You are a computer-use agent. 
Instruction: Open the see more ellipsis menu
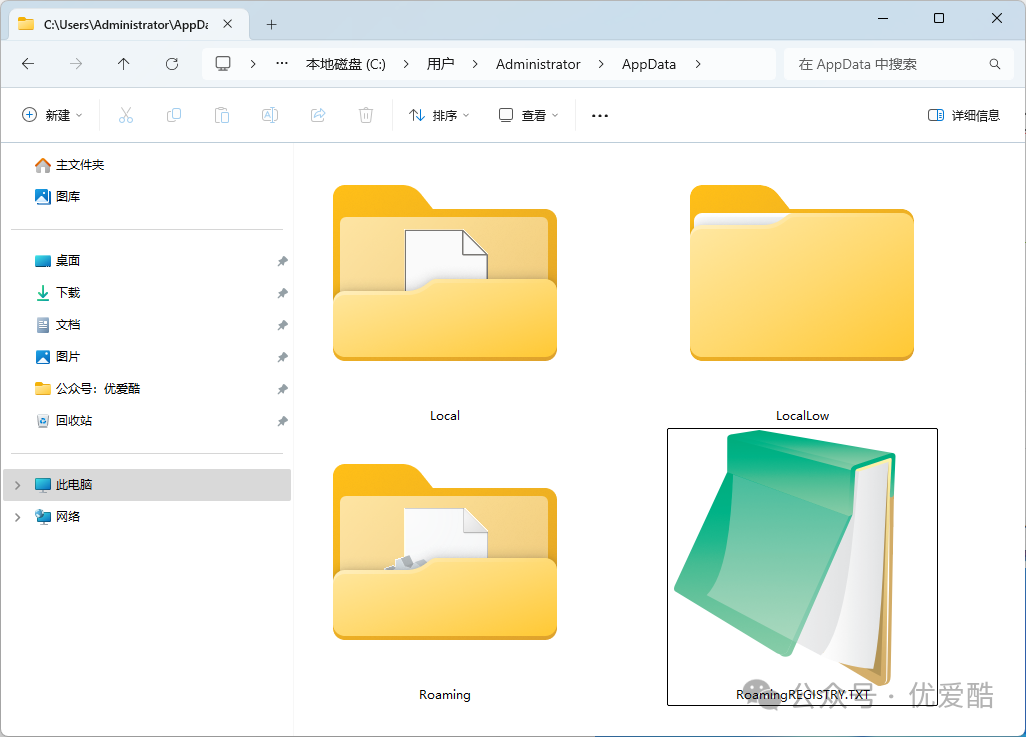tap(600, 115)
